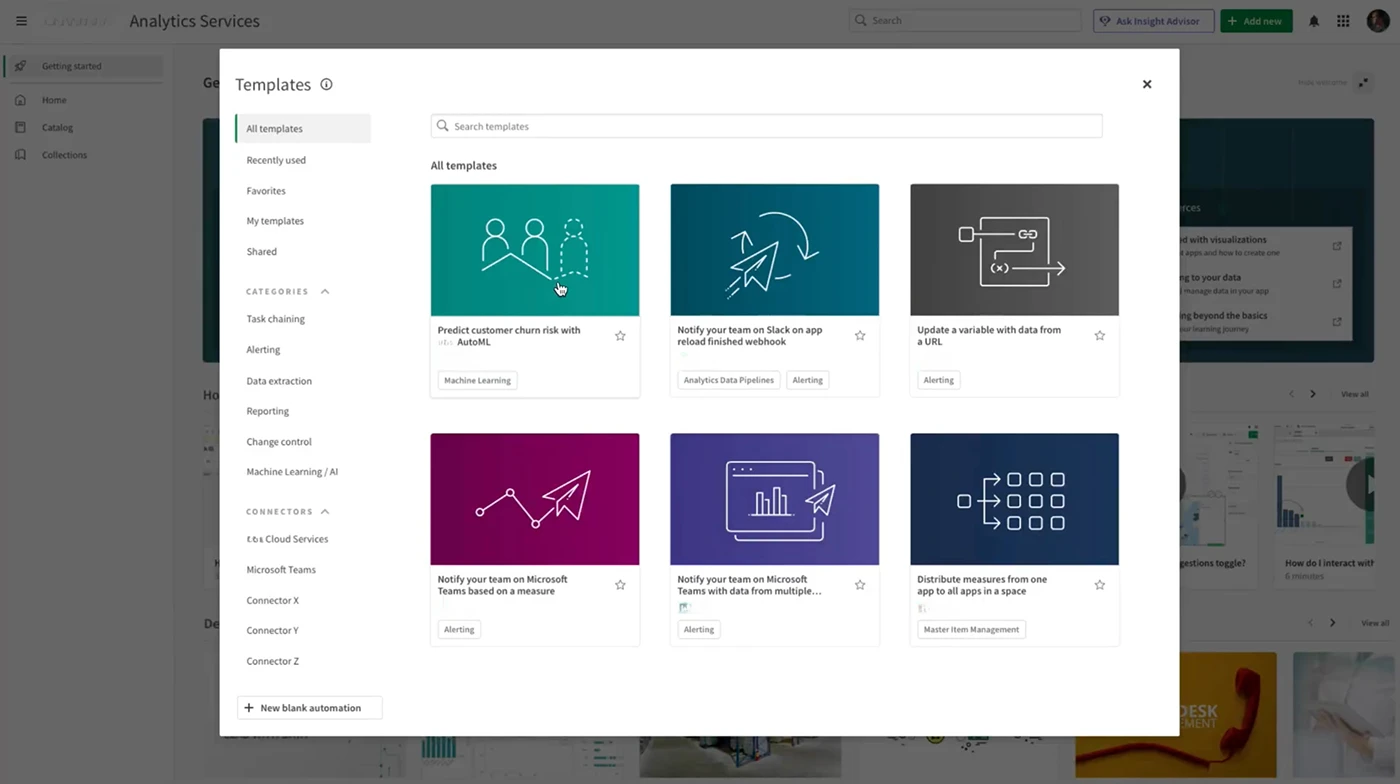Favorite the Predict customer churn risk template

[x=620, y=336]
